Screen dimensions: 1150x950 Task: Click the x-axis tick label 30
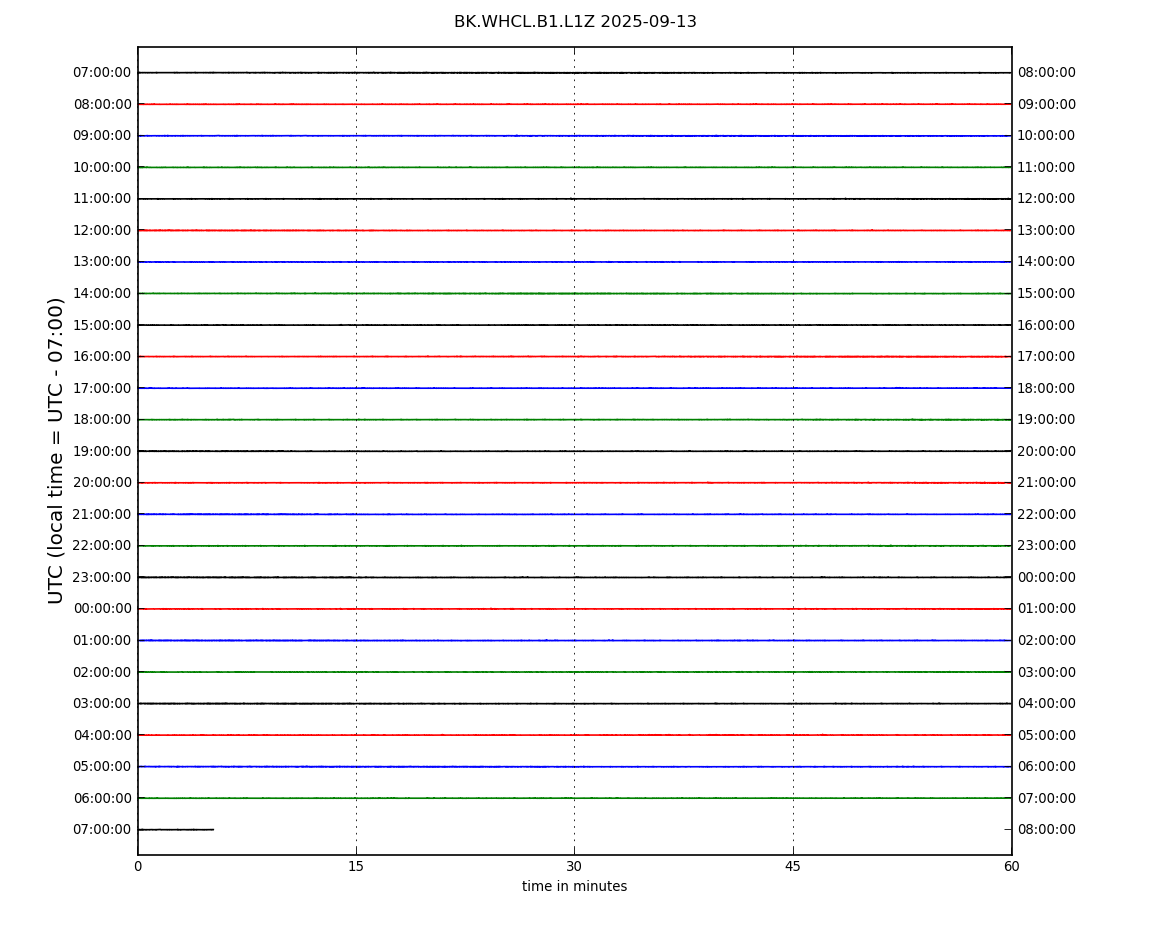574,866
